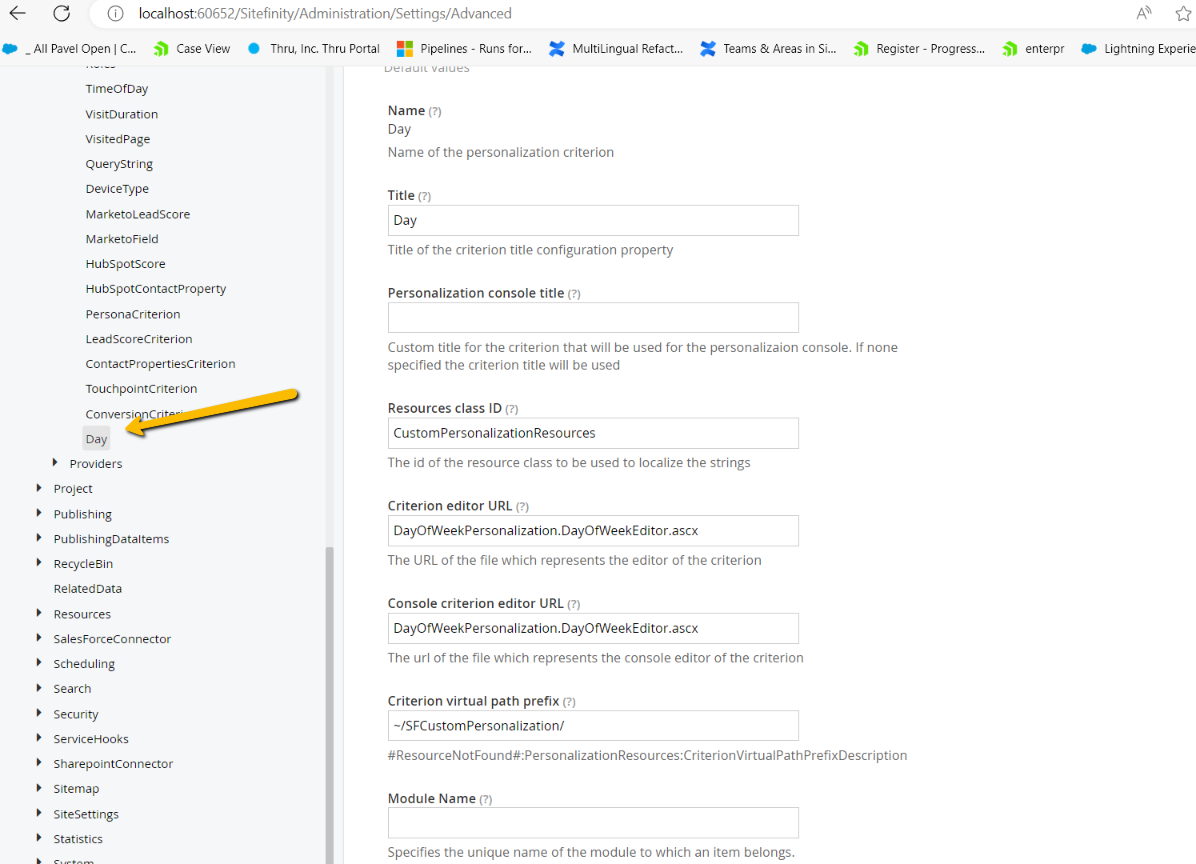
Task: Go back with the browser back arrow
Action: (18, 13)
